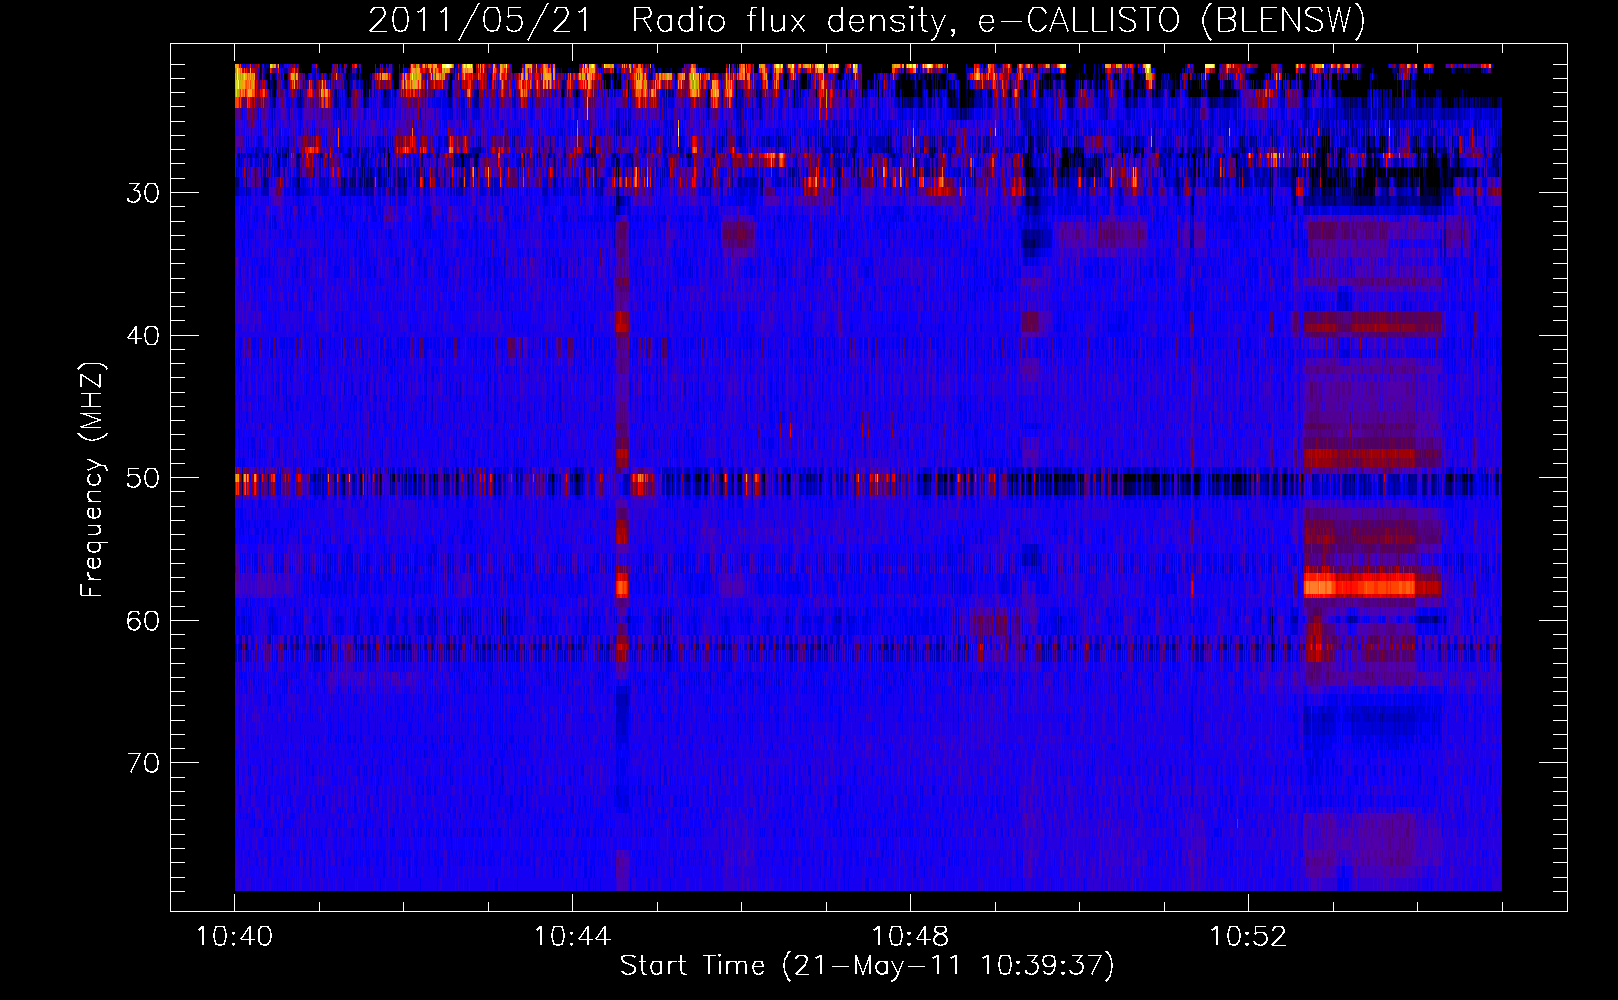Click the '10:40' time tick label

[x=234, y=937]
